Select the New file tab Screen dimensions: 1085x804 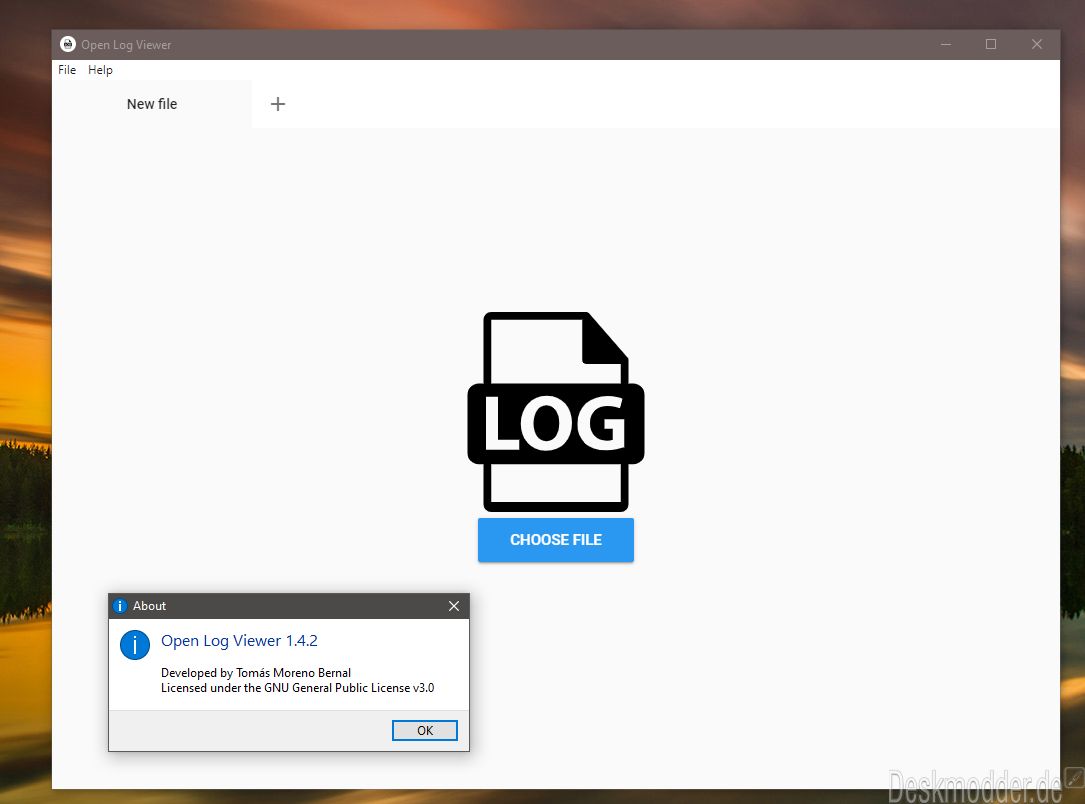point(152,104)
